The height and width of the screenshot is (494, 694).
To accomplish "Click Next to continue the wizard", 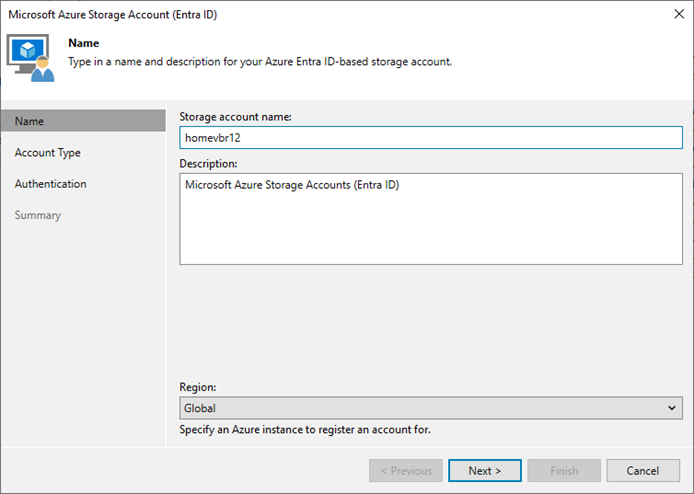I will (x=485, y=471).
